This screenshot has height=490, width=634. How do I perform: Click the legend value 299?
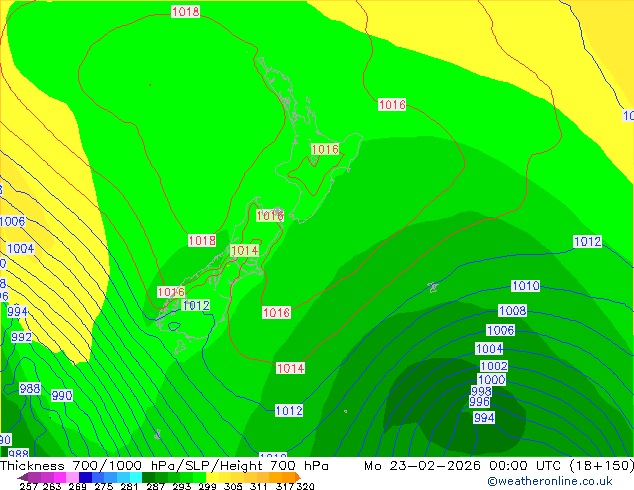(x=207, y=486)
